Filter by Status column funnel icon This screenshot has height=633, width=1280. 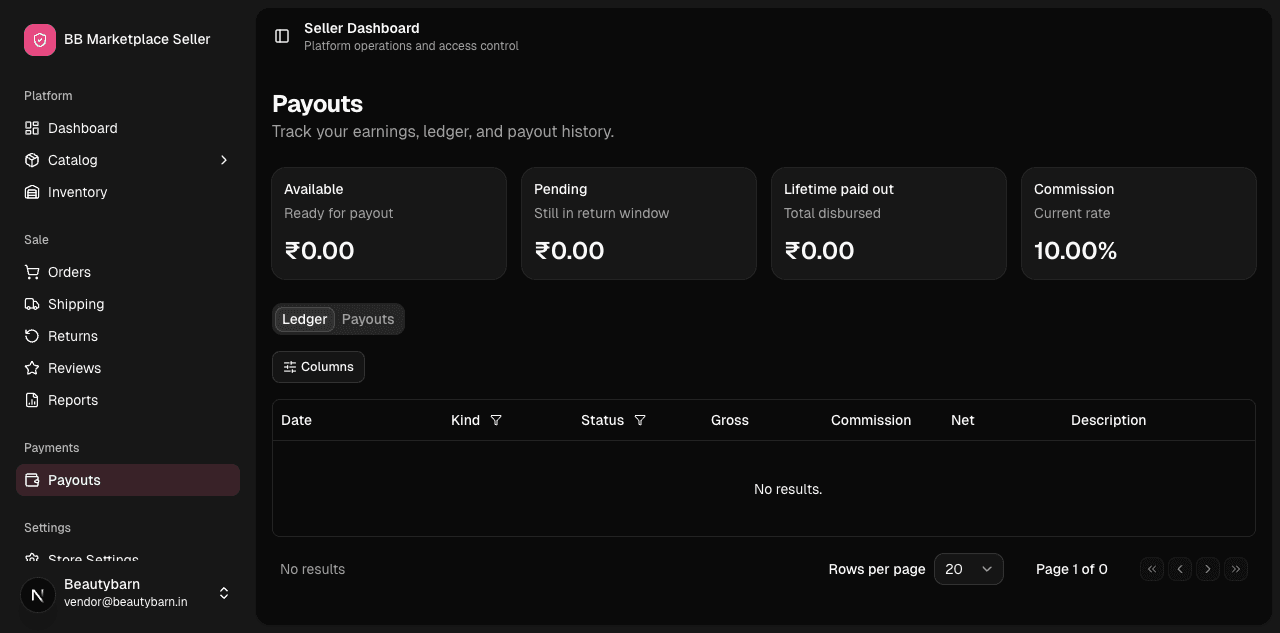(640, 420)
